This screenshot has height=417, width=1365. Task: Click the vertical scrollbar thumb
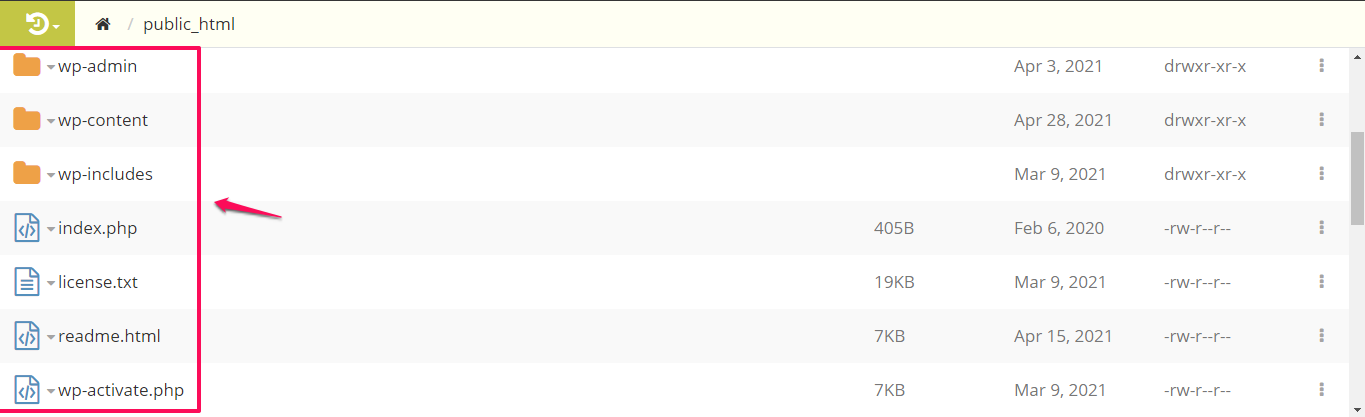point(1357,178)
